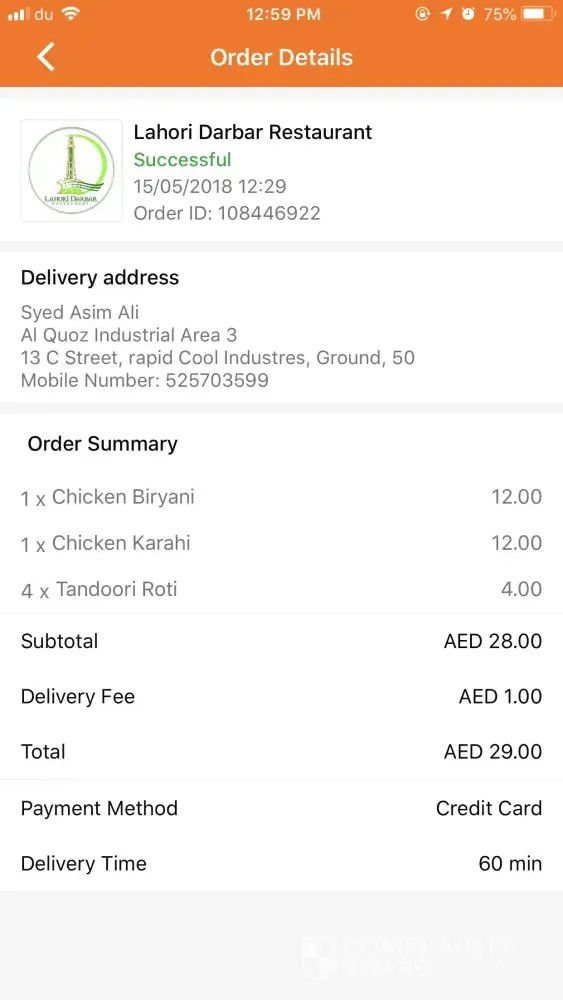Screen dimensions: 563x1000
Task: Tap the Delivery Time 60 min row
Action: coord(281,864)
